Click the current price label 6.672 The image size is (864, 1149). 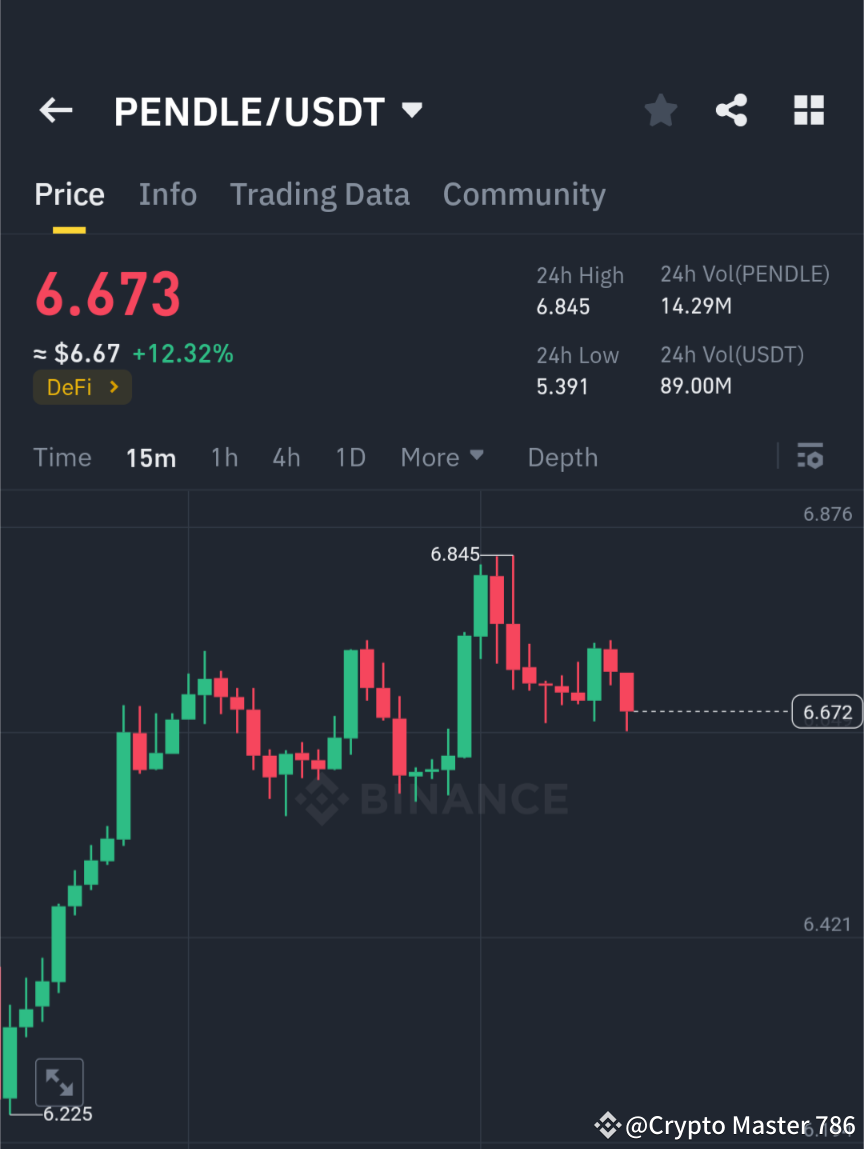pos(827,711)
